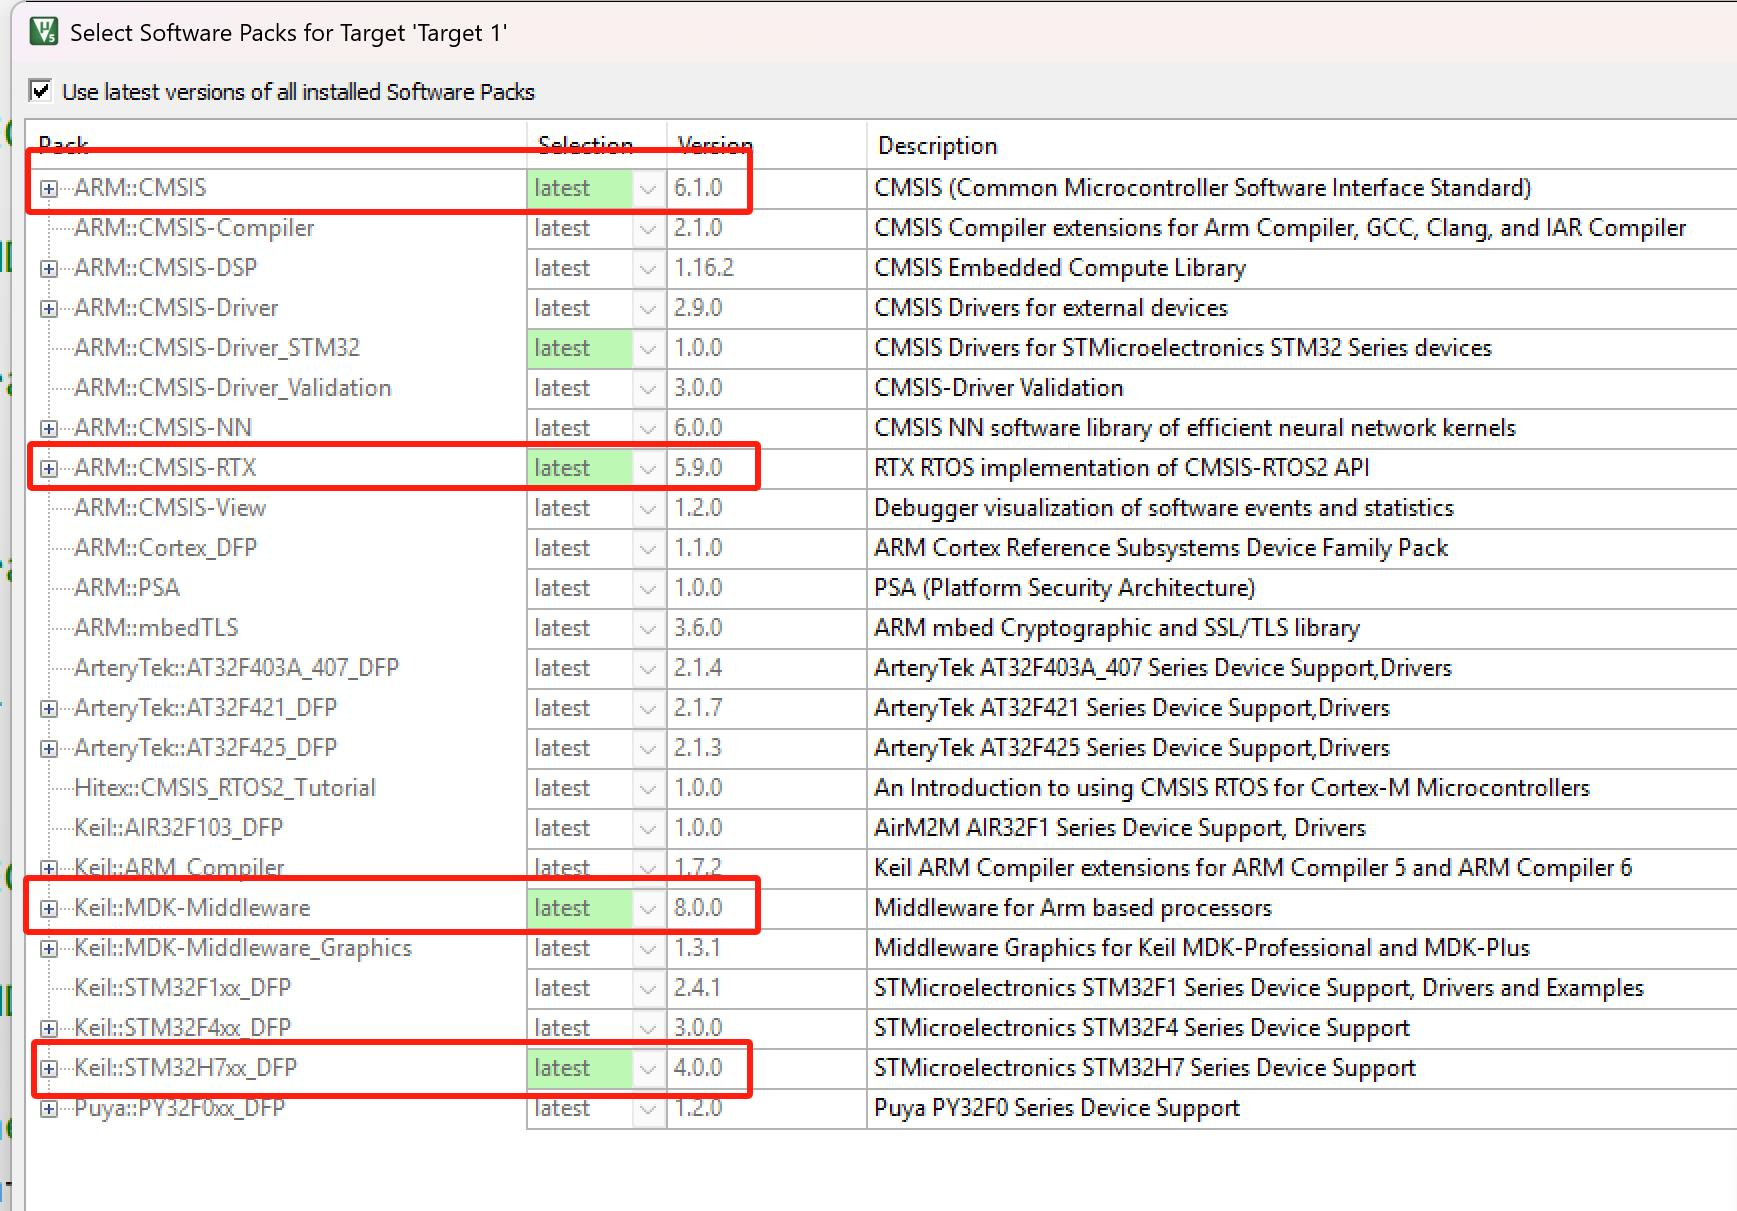Viewport: 1737px width, 1211px height.
Task: Uncheck Use latest versions of all installed Software Packs
Action: click(41, 91)
